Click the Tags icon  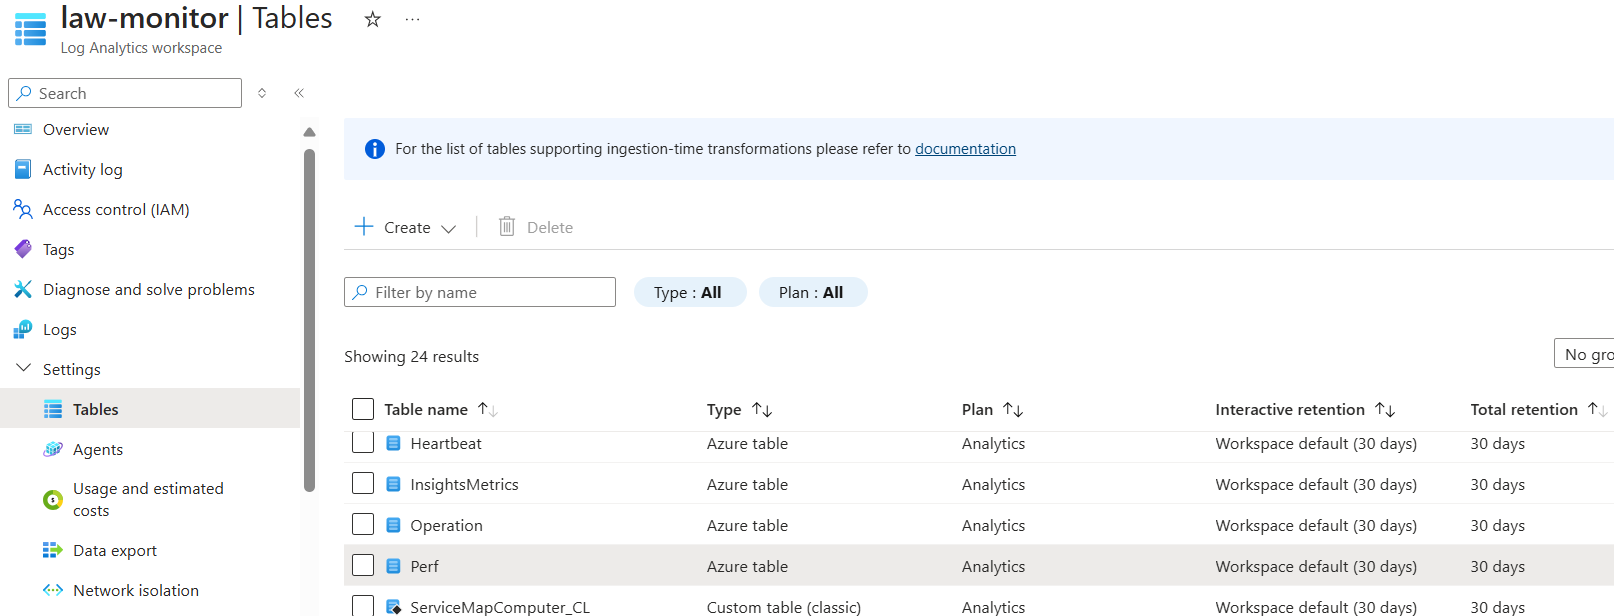23,249
